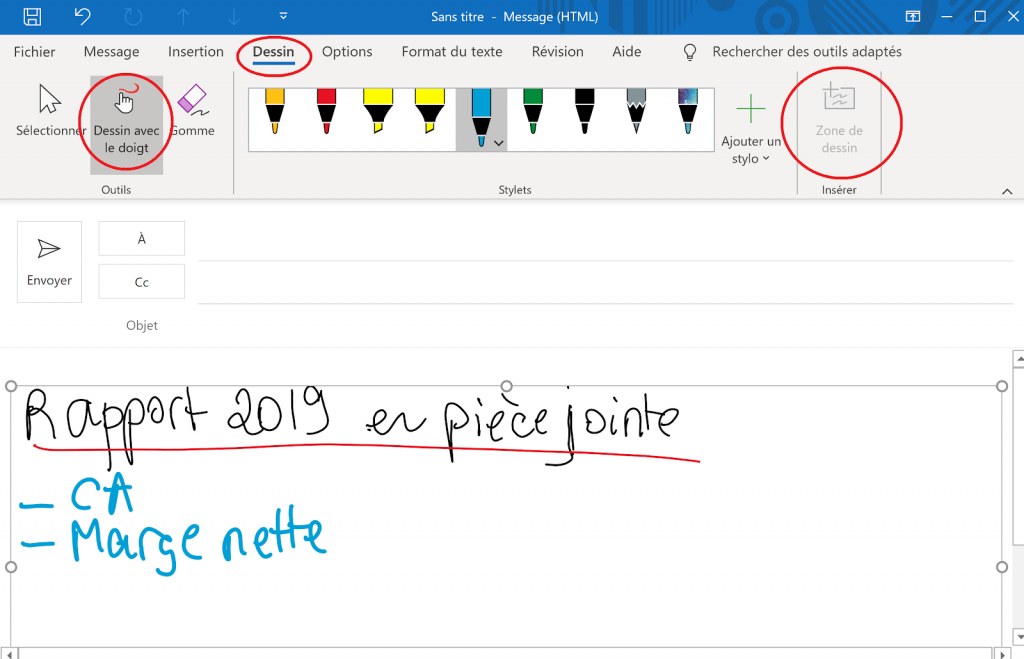The width and height of the screenshot is (1024, 659).
Task: Redo the last action
Action: pyautogui.click(x=133, y=16)
